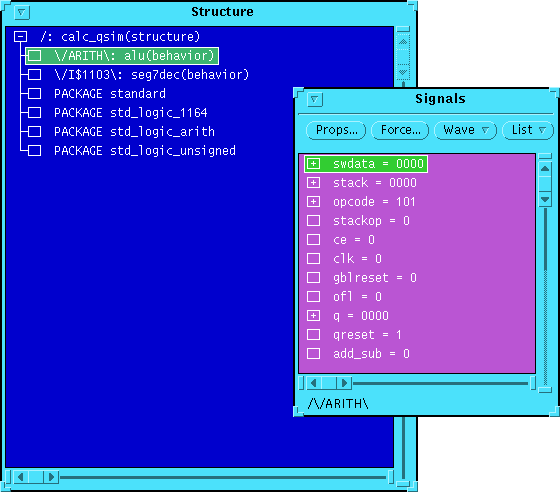The width and height of the screenshot is (560, 492).
Task: Select the stackop = 0 signal
Action: pyautogui.click(x=371, y=221)
